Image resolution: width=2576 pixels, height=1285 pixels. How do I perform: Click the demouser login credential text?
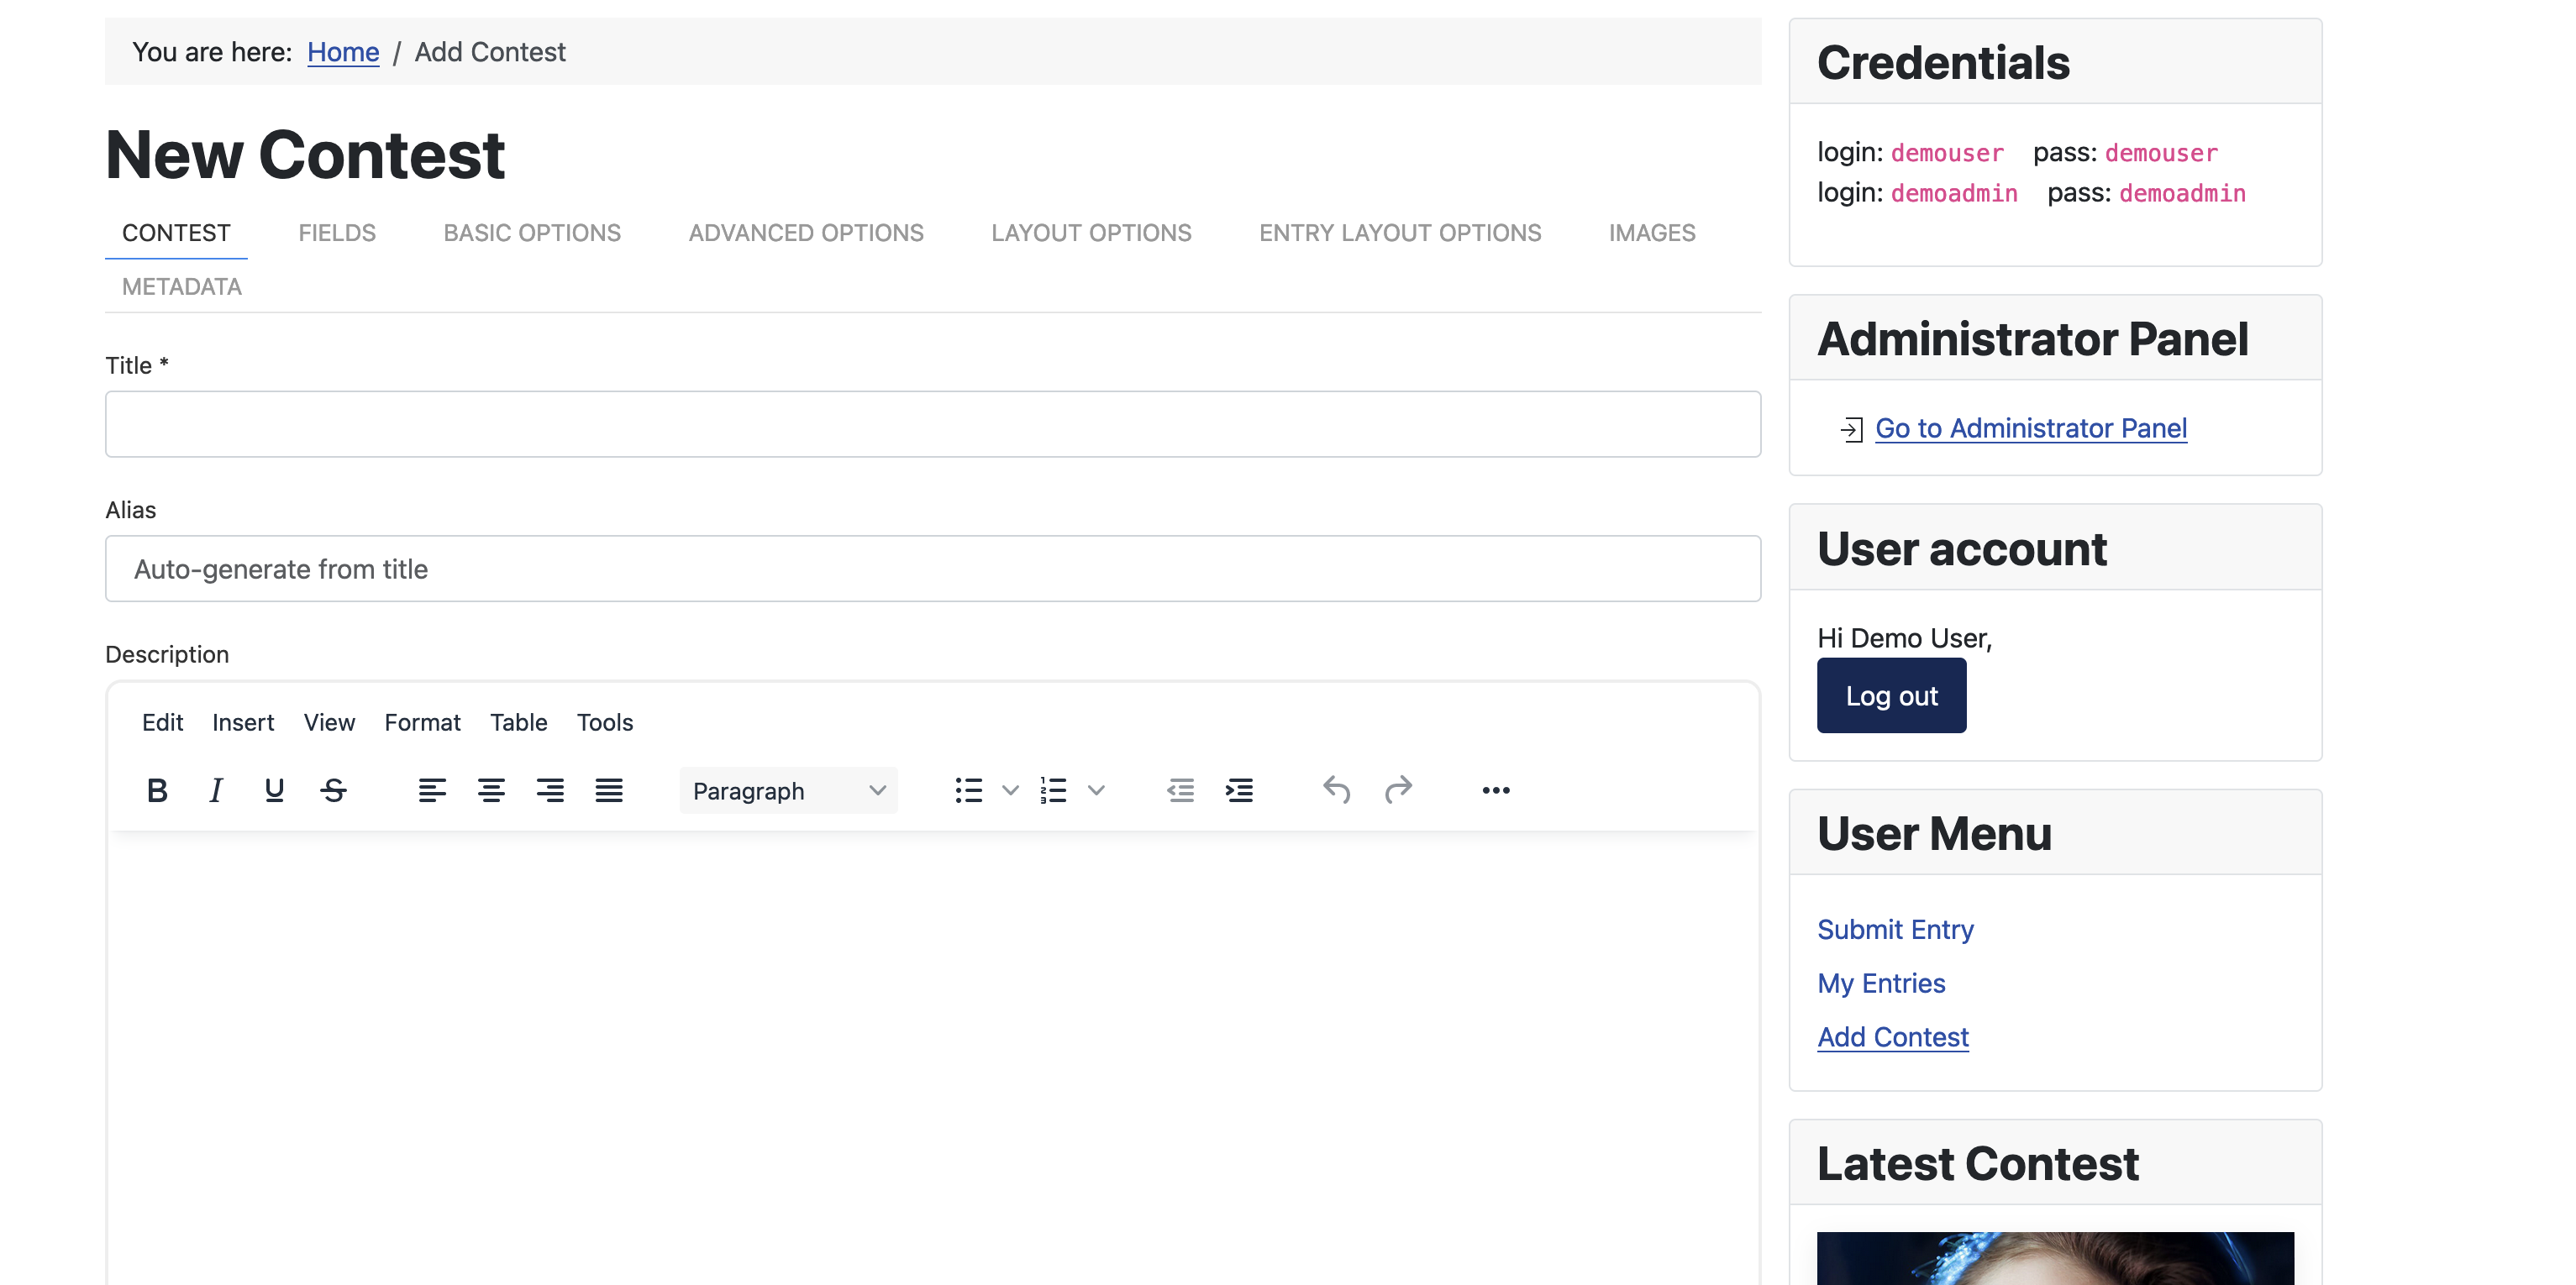point(1947,153)
